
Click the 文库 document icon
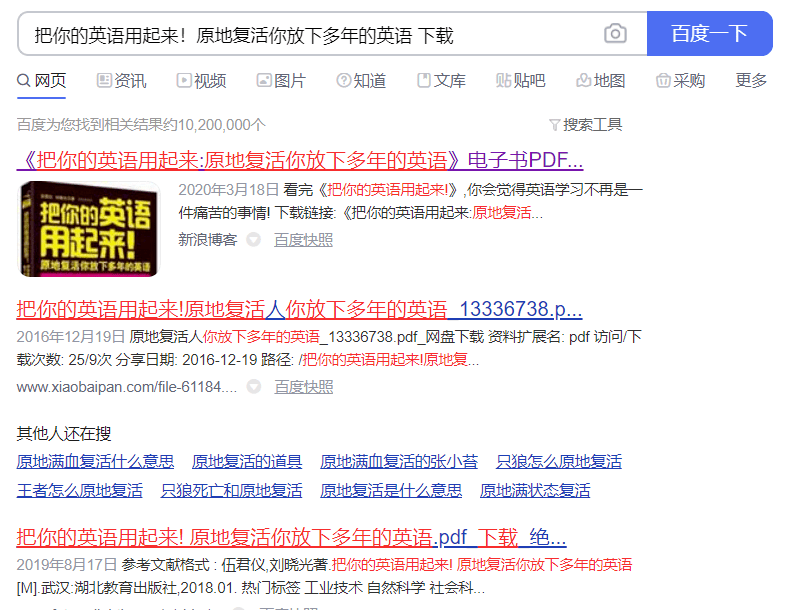pos(424,81)
